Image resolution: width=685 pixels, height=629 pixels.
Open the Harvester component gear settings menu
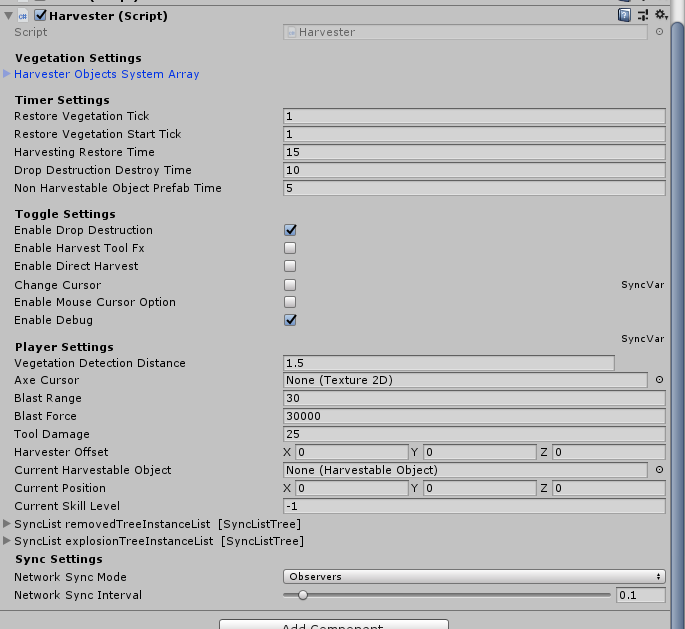click(x=661, y=15)
